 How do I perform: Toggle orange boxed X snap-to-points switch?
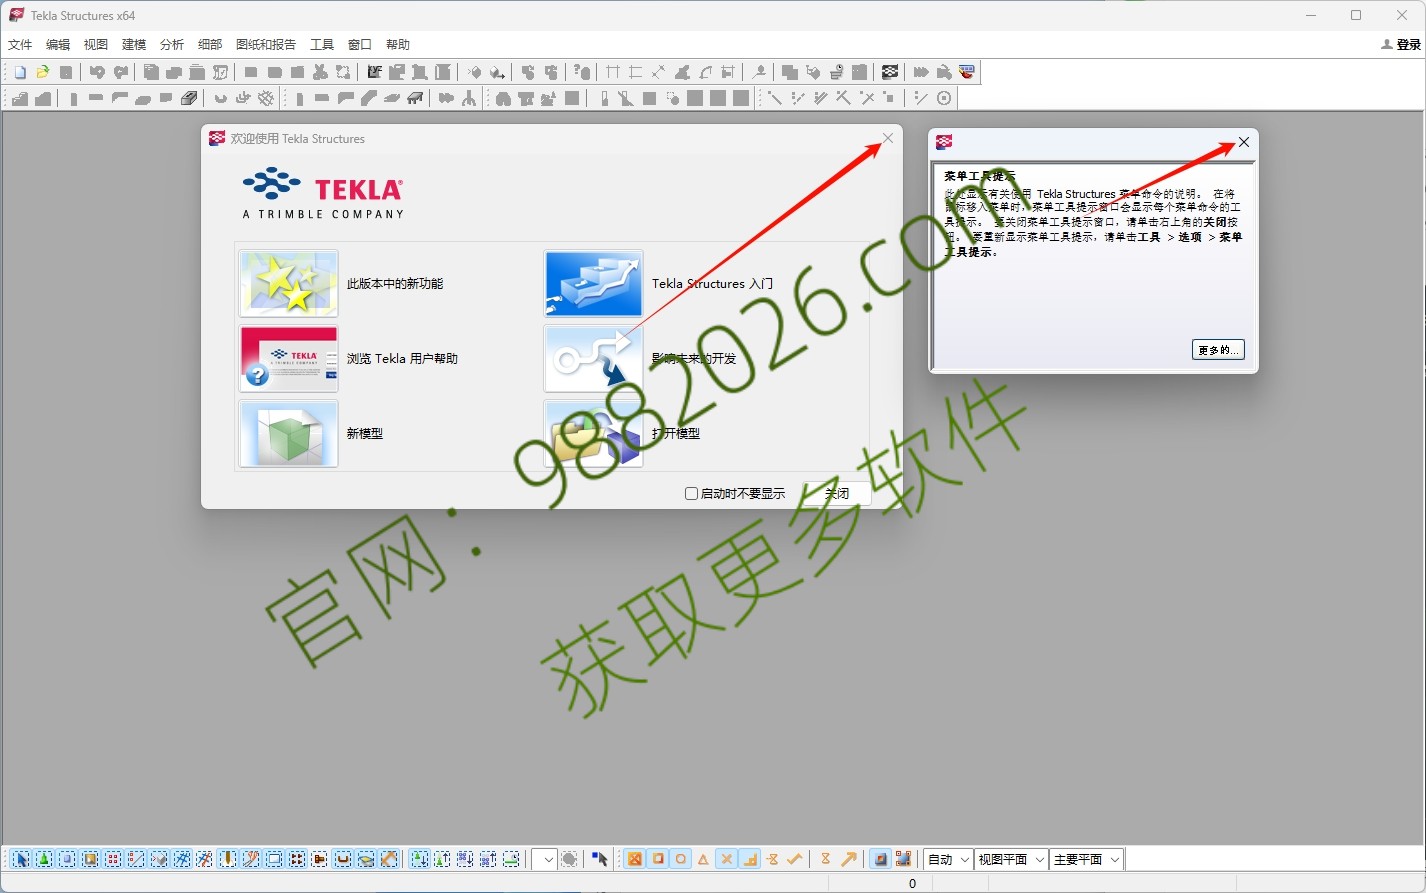pyautogui.click(x=634, y=859)
